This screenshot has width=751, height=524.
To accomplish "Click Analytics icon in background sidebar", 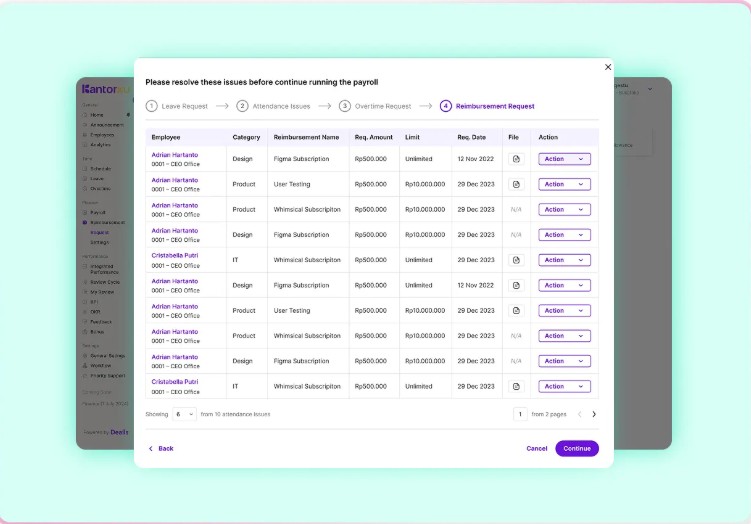I will coord(85,145).
